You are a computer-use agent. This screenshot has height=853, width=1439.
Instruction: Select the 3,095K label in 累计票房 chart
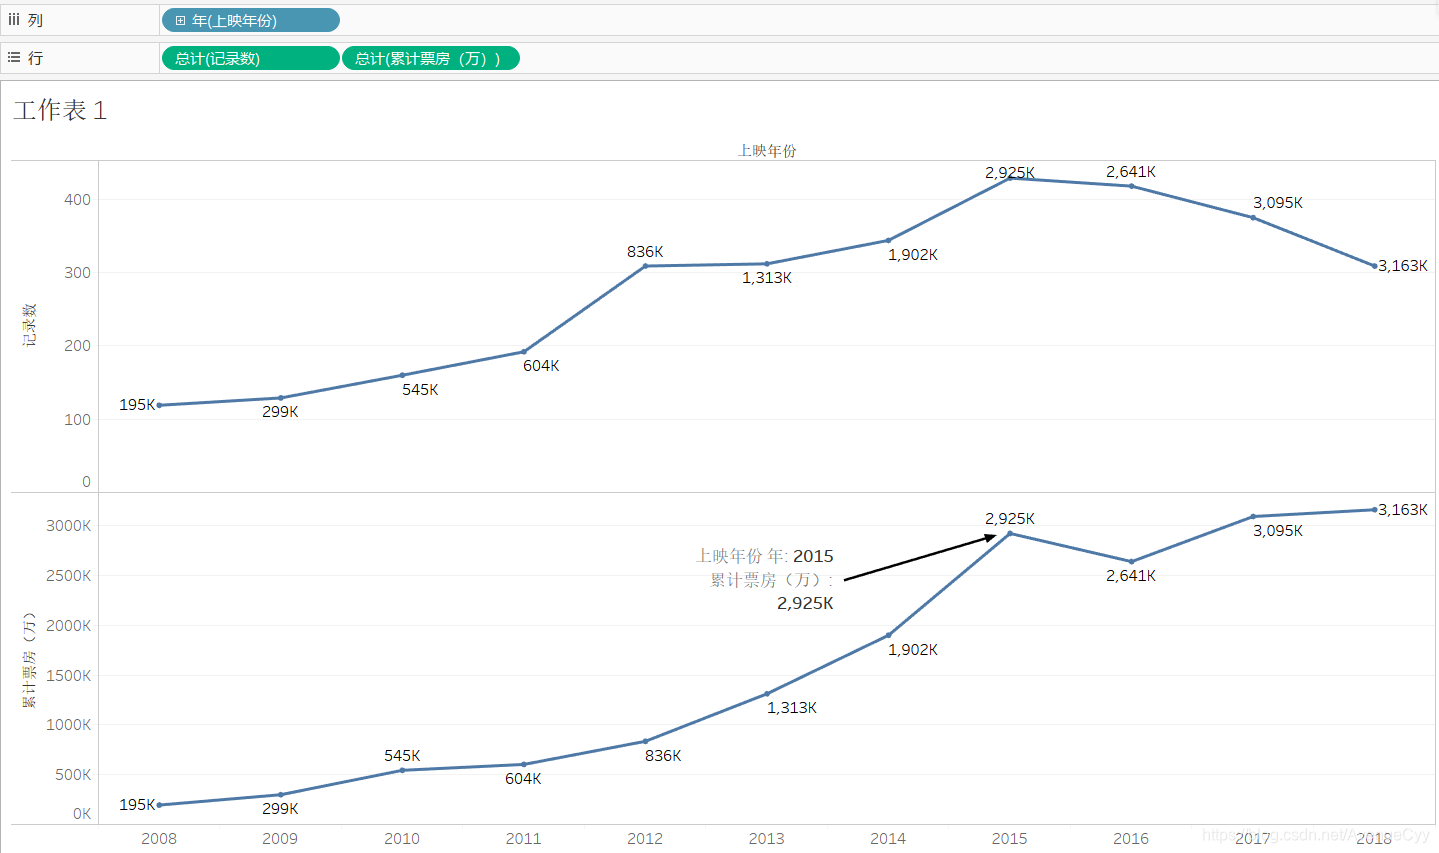coord(1278,531)
